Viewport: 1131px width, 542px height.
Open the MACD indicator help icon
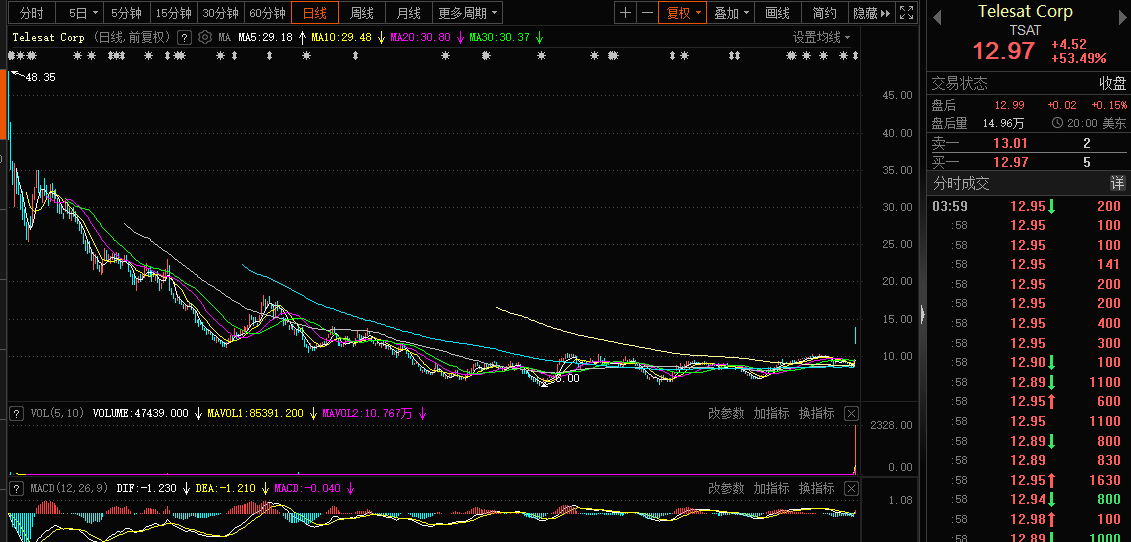coord(16,489)
